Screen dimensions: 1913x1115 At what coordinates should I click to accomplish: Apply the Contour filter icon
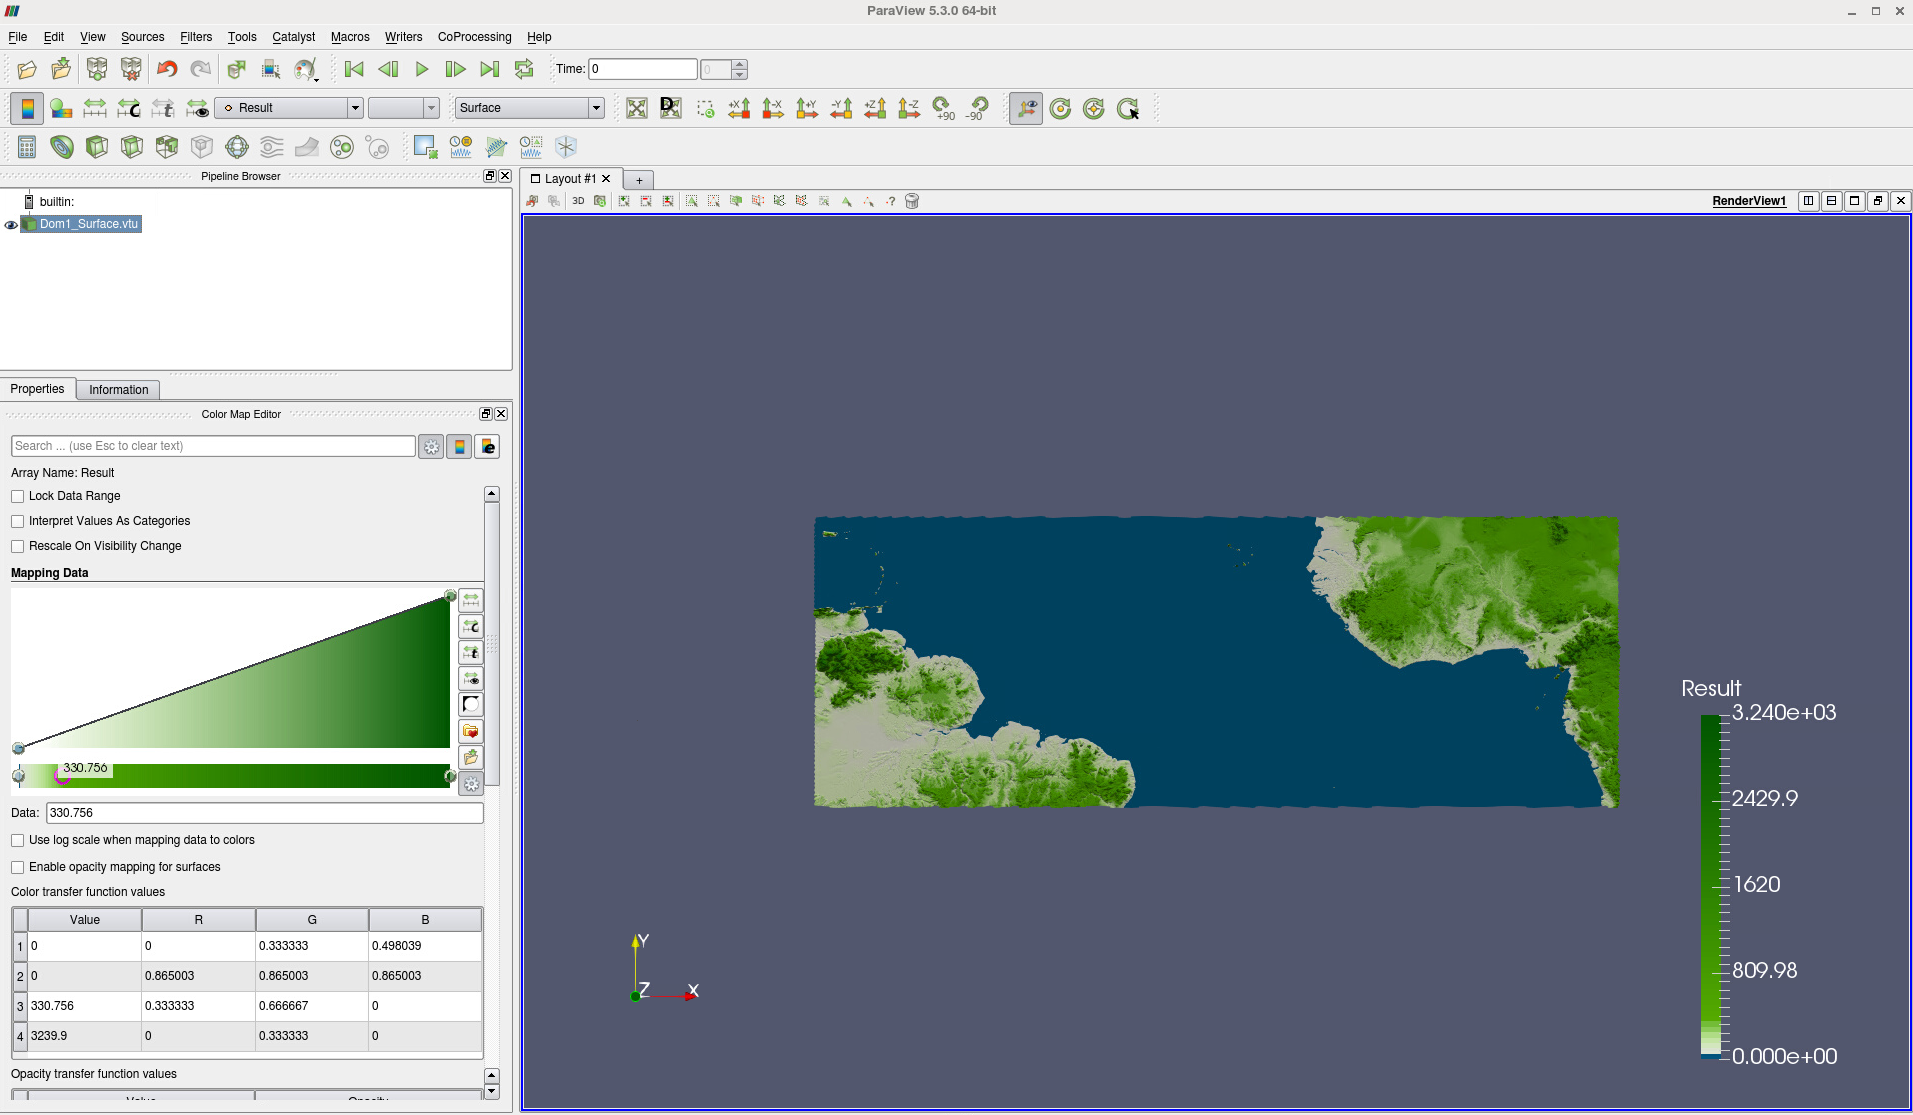coord(62,147)
